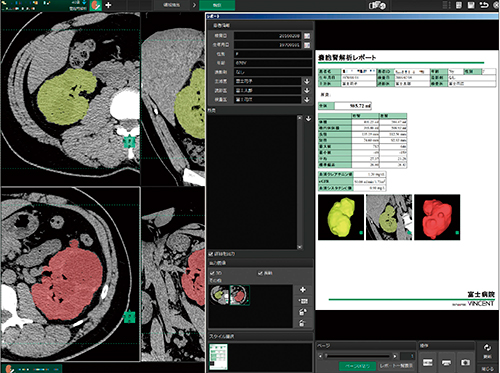Screen dimensions: 500x373
Task: Select the red kidney thumbnail in output images
Action: (x=240, y=295)
